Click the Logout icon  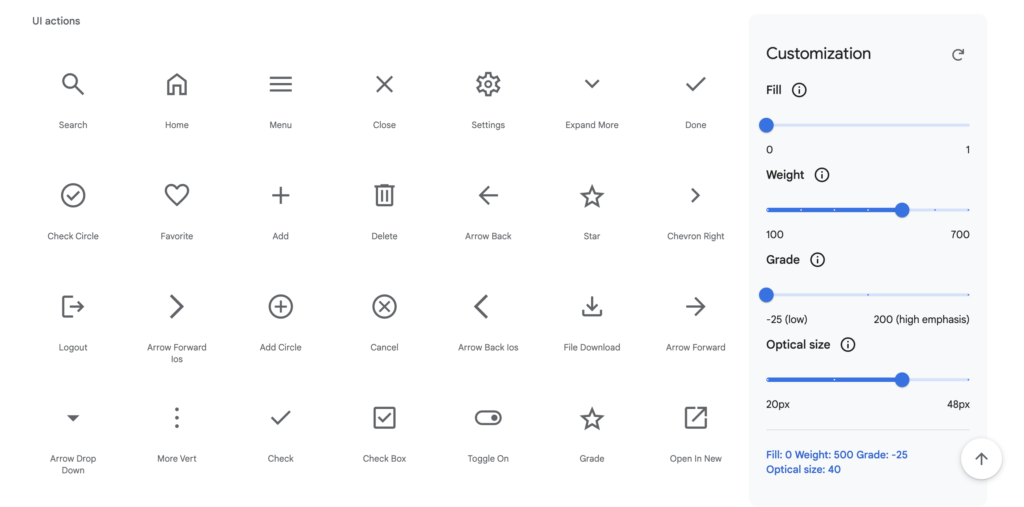click(x=73, y=307)
